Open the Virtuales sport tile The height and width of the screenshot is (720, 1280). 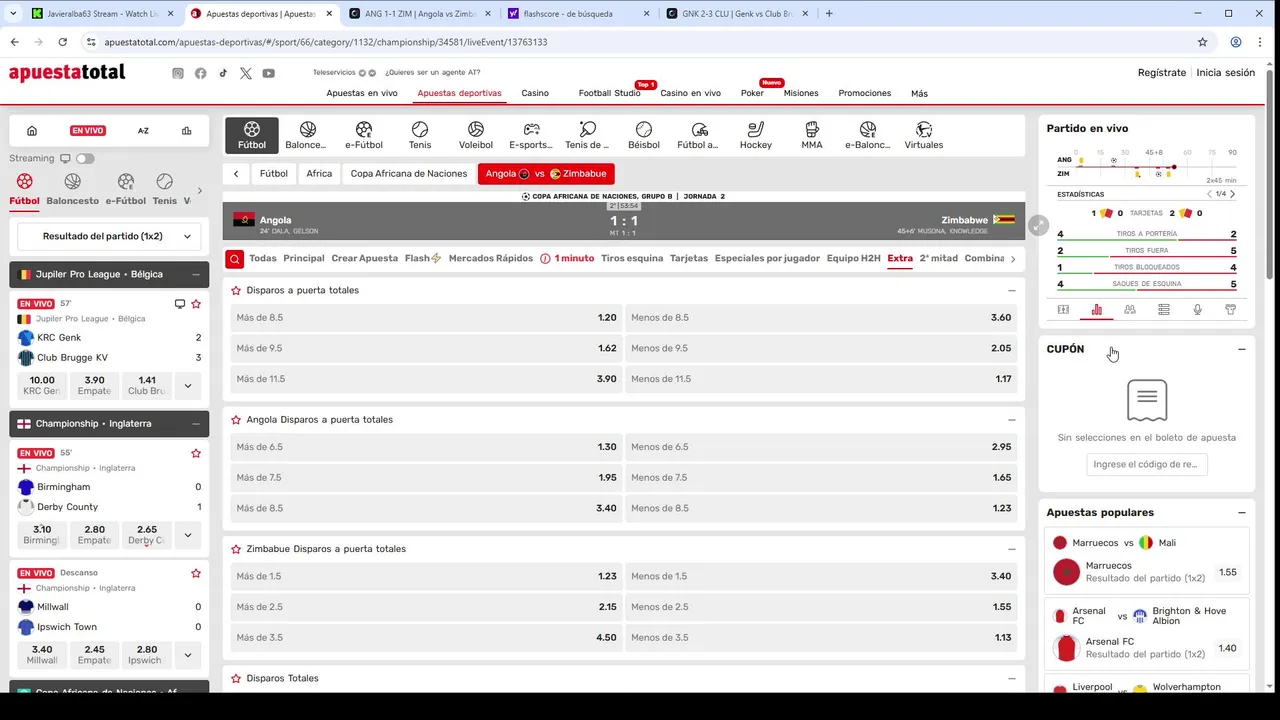coord(924,135)
